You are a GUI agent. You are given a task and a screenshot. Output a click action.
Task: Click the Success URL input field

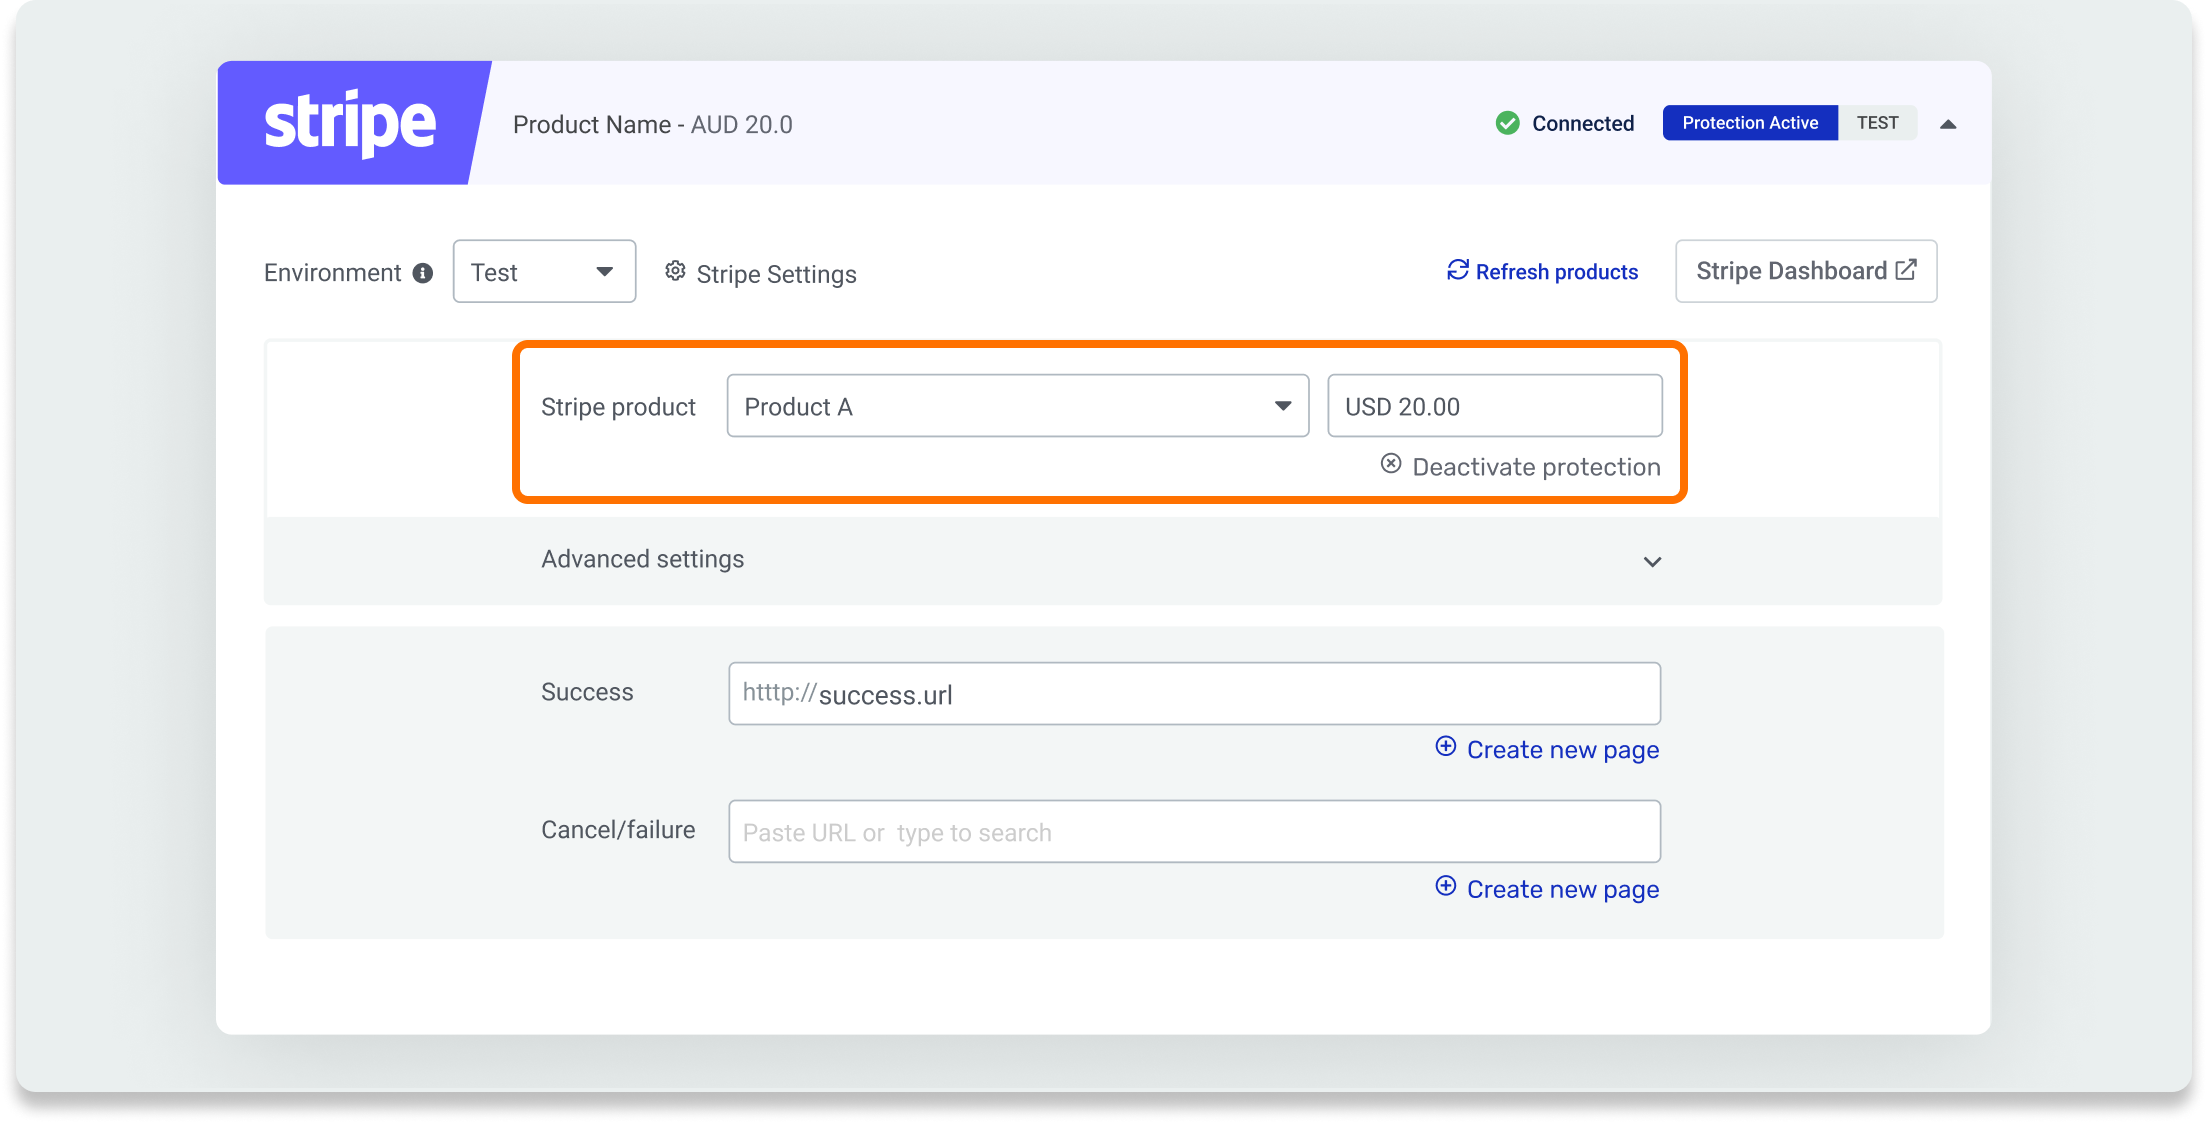point(1195,693)
